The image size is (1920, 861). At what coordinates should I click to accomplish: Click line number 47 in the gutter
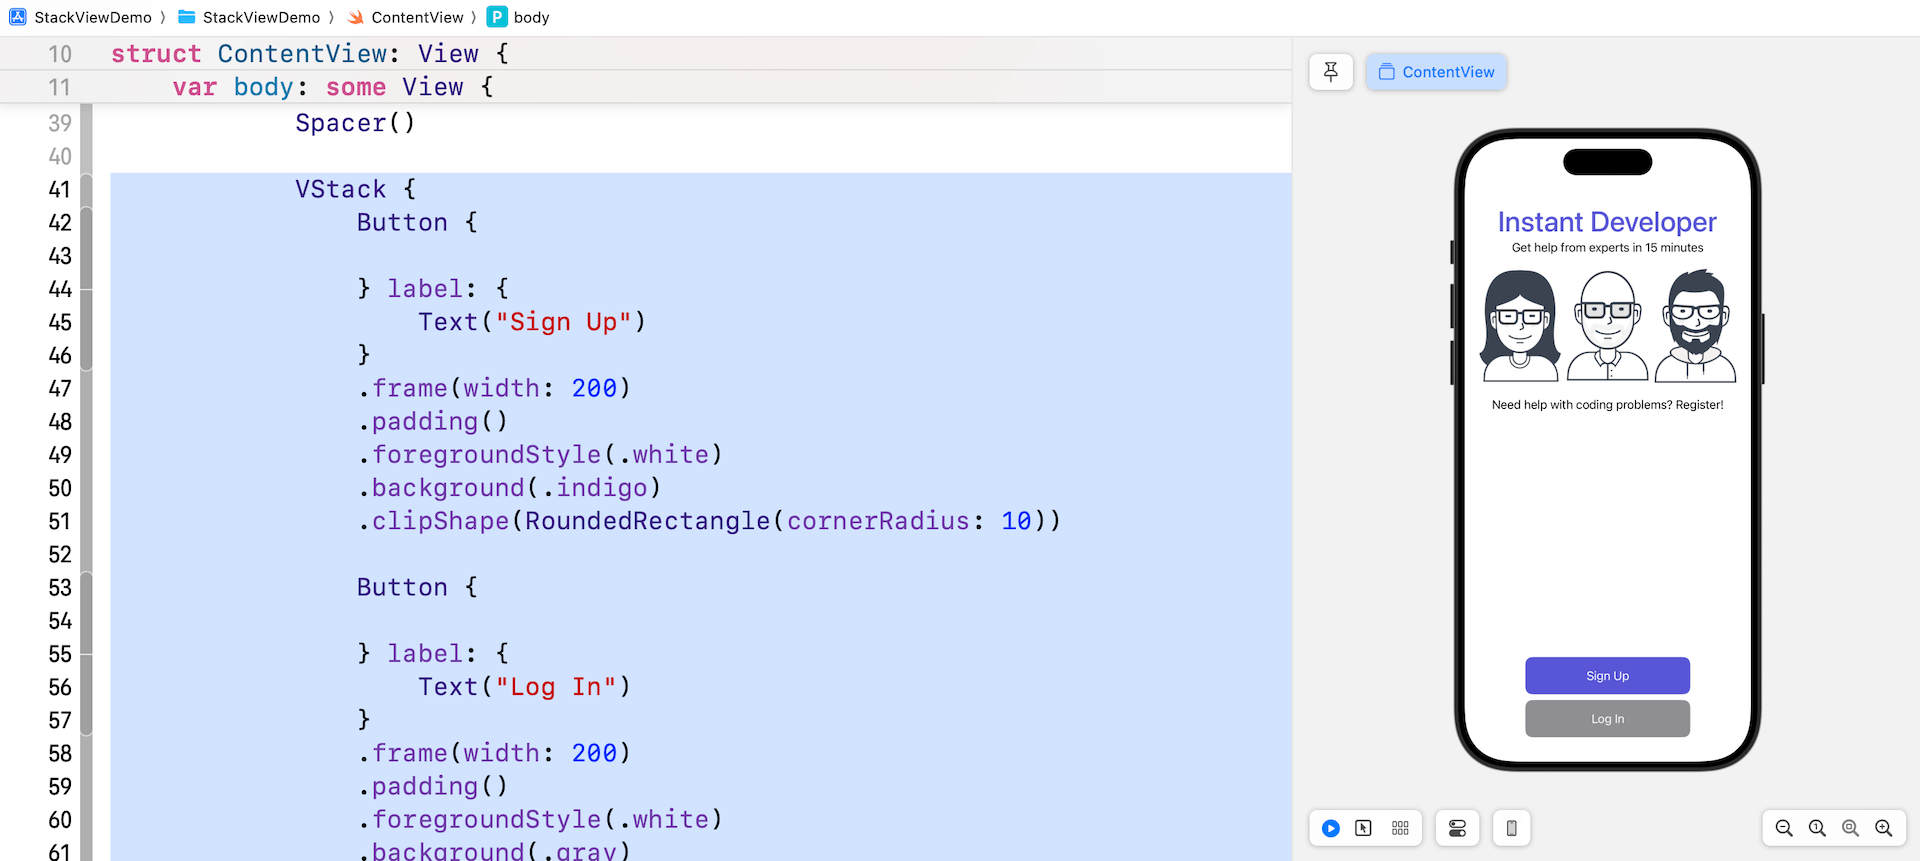(x=60, y=388)
